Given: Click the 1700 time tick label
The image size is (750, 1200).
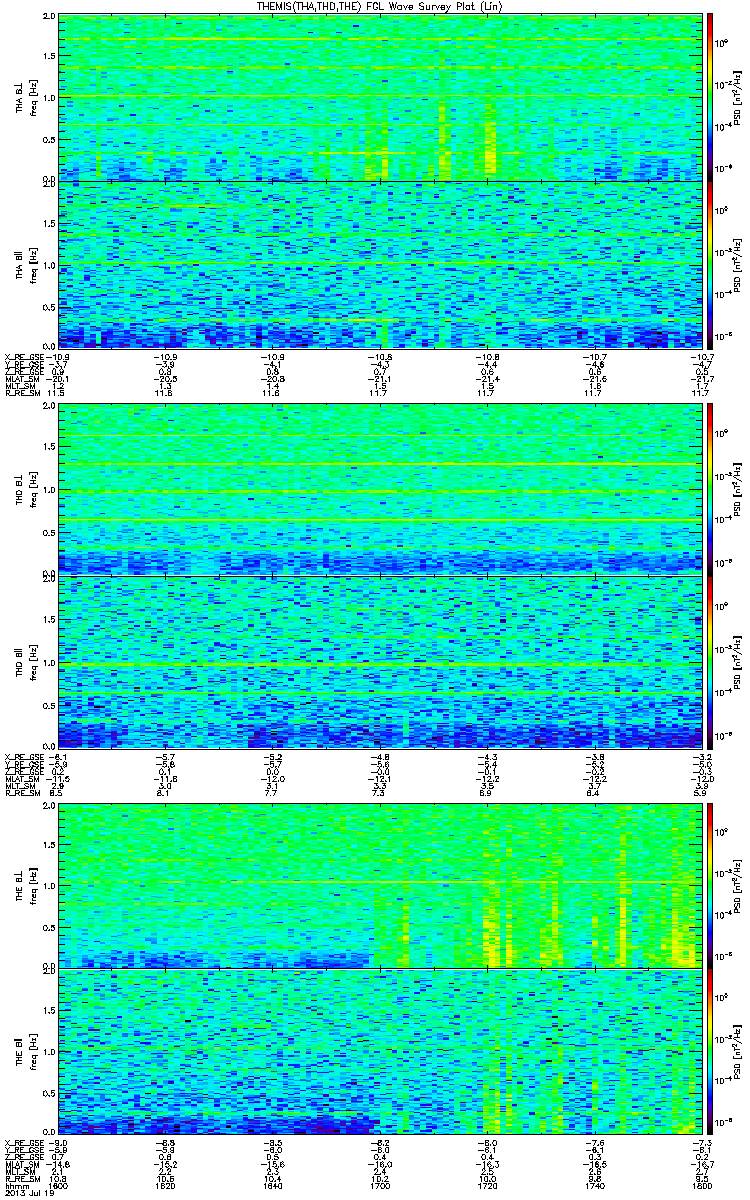Looking at the screenshot, I should coord(381,1185).
